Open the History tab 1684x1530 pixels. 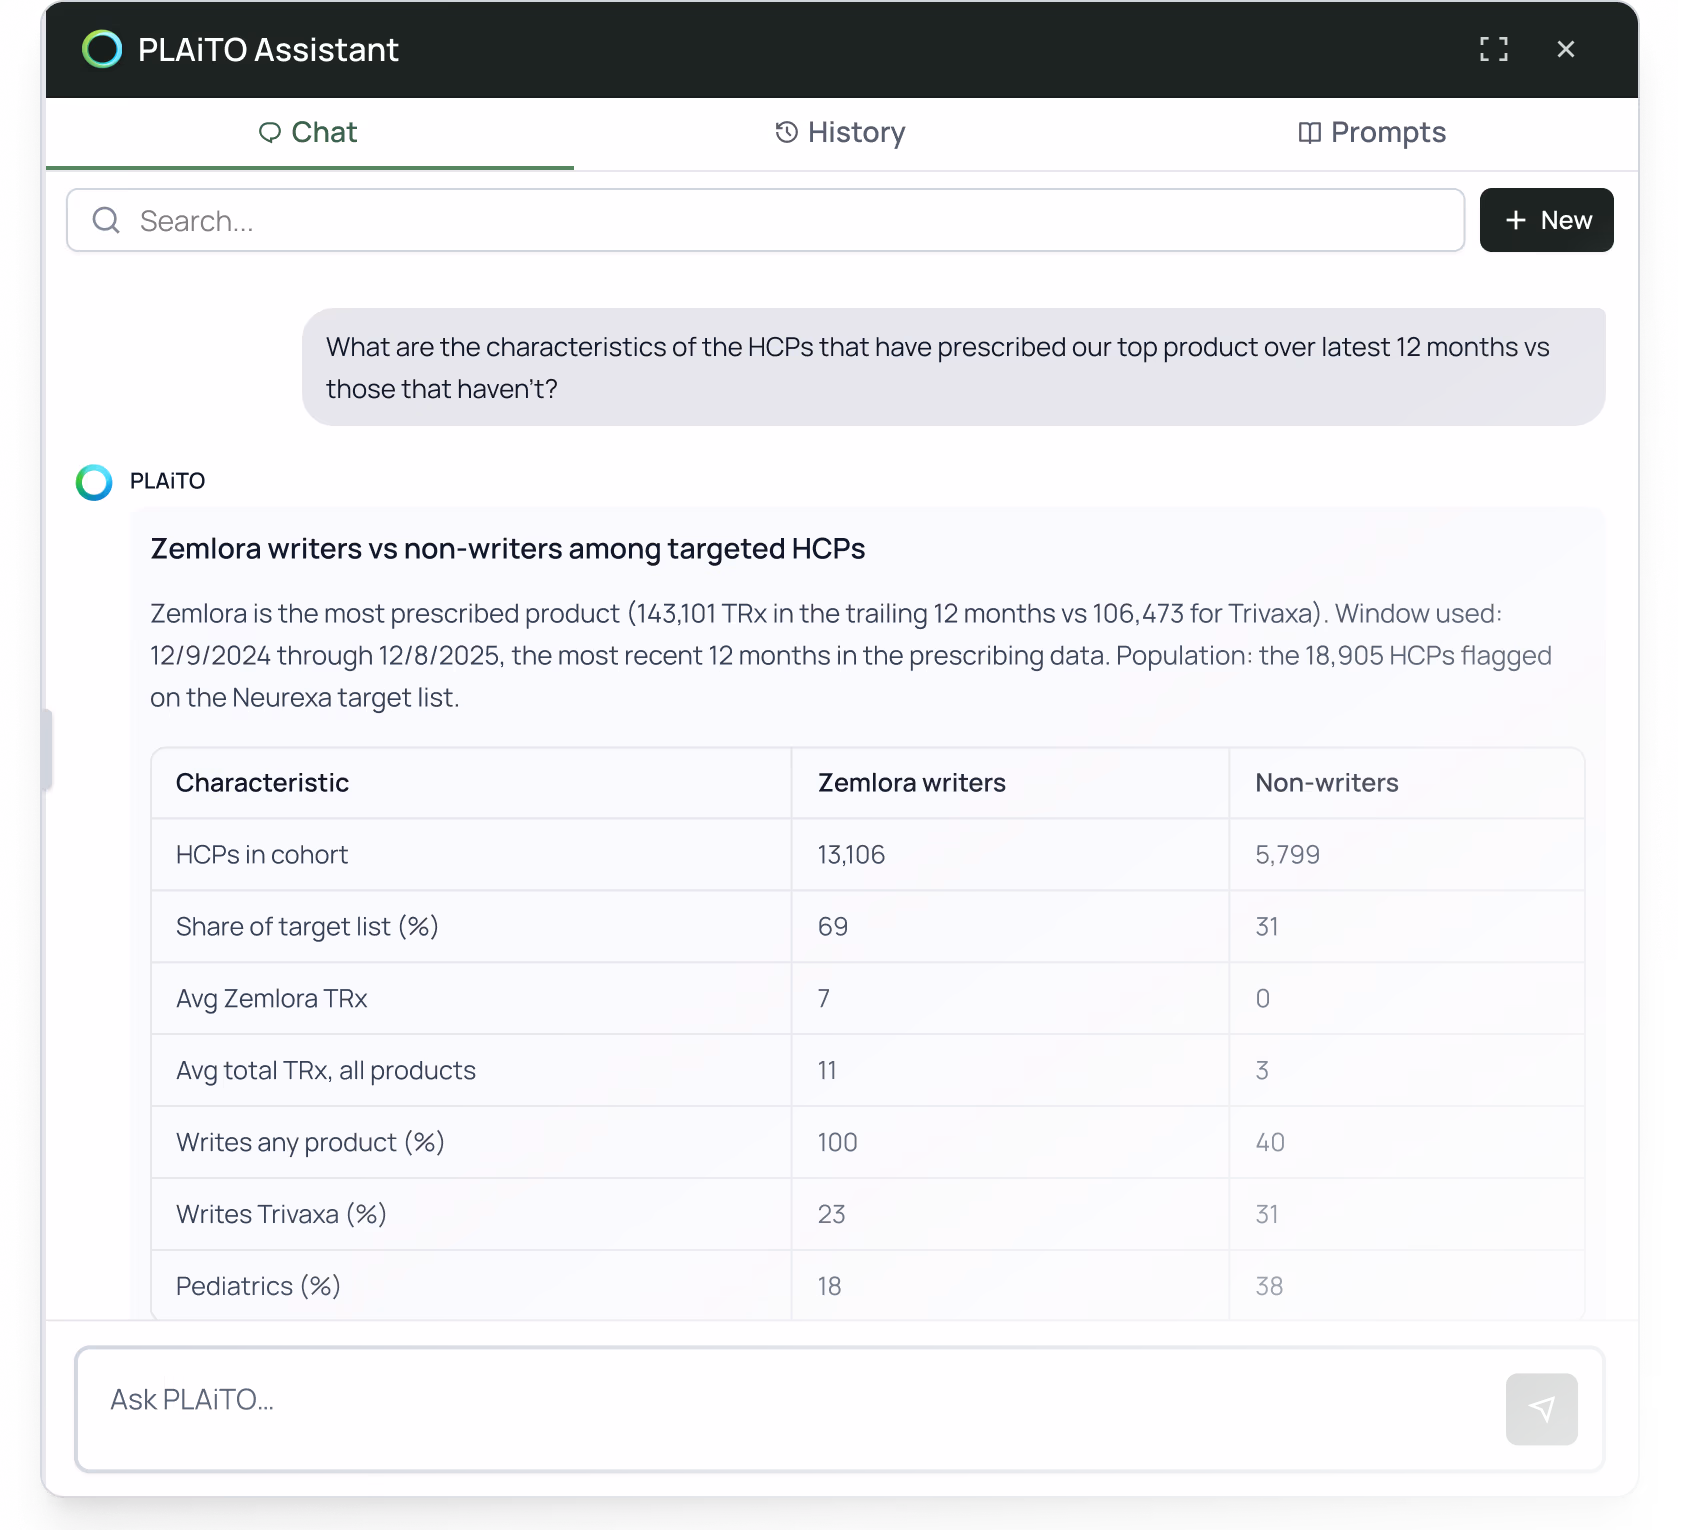click(x=840, y=133)
